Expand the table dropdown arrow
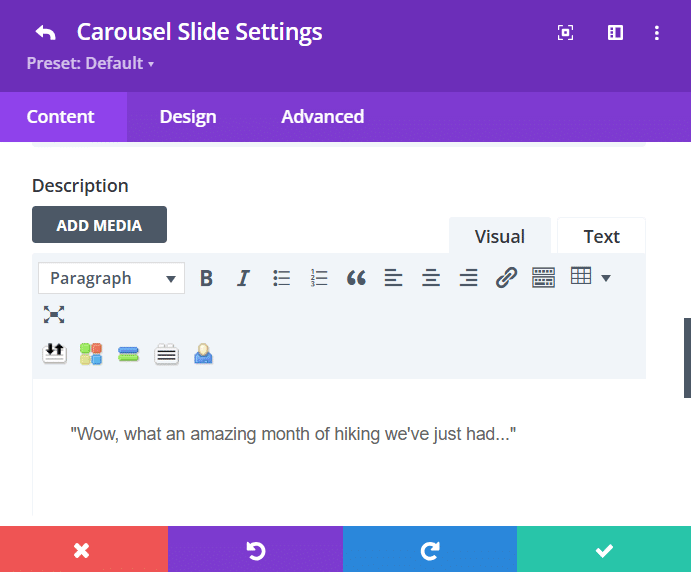 point(606,278)
